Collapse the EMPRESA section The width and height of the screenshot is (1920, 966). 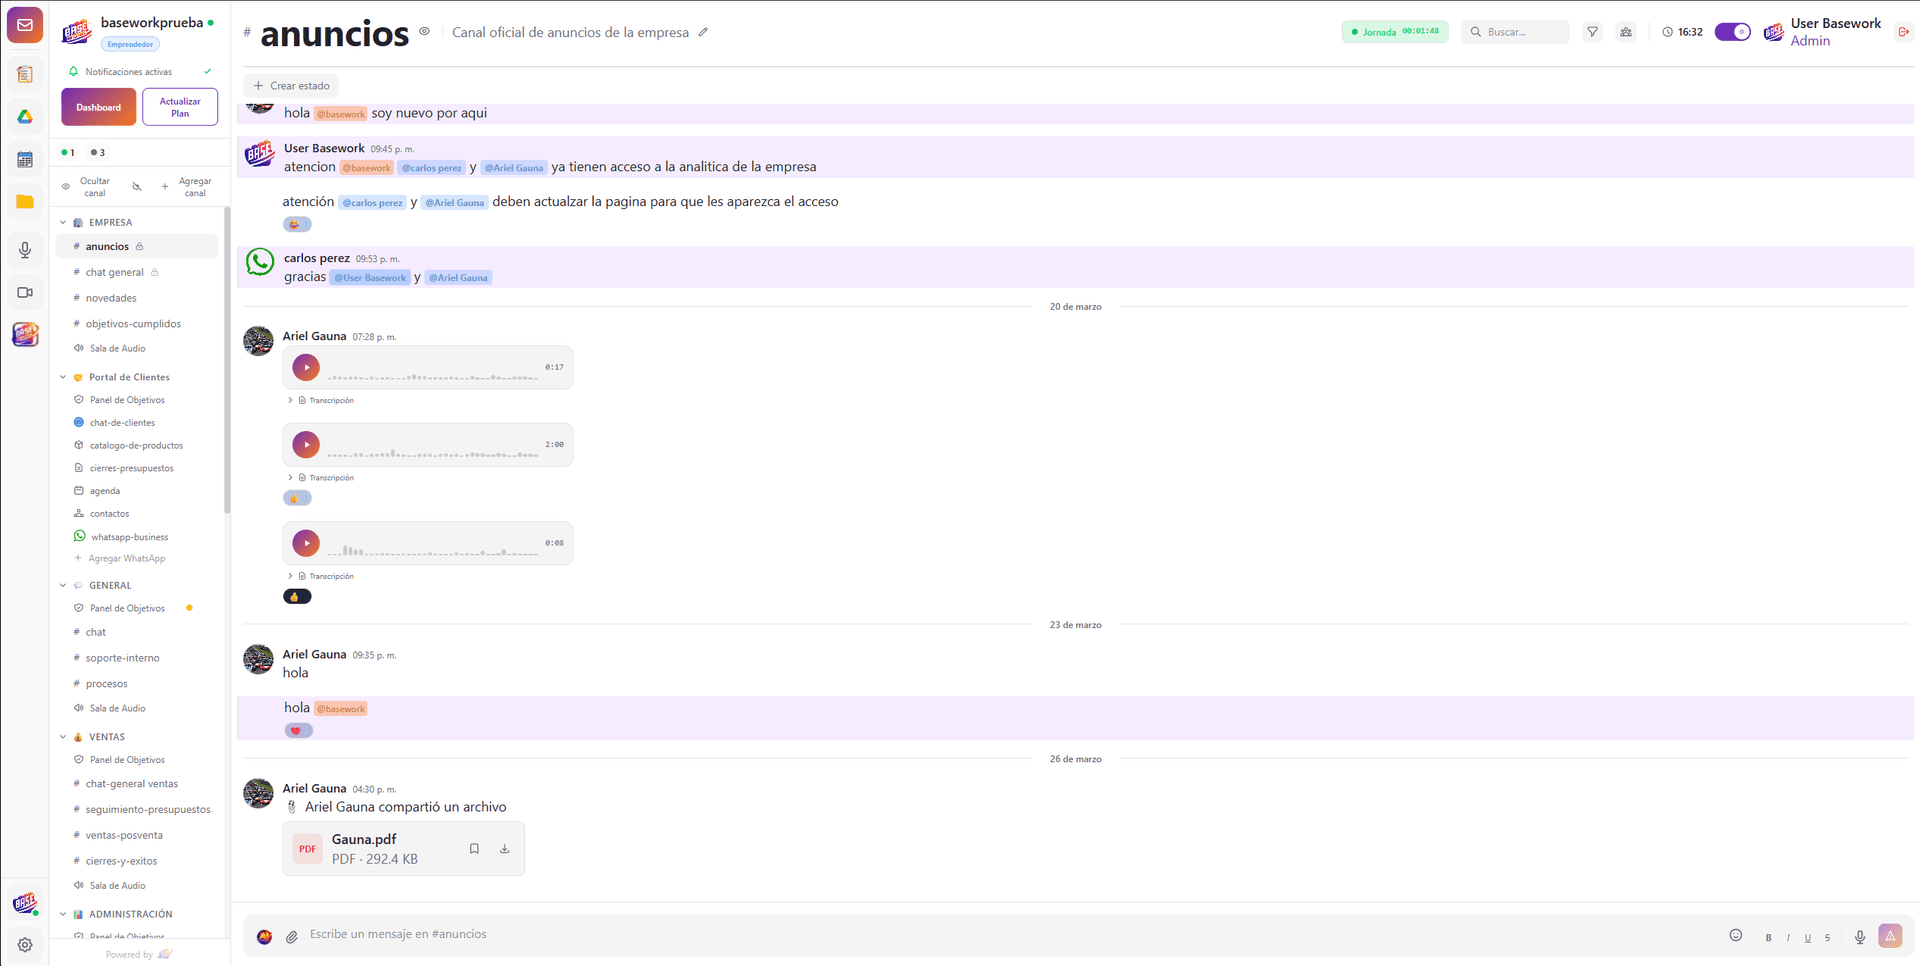click(63, 222)
